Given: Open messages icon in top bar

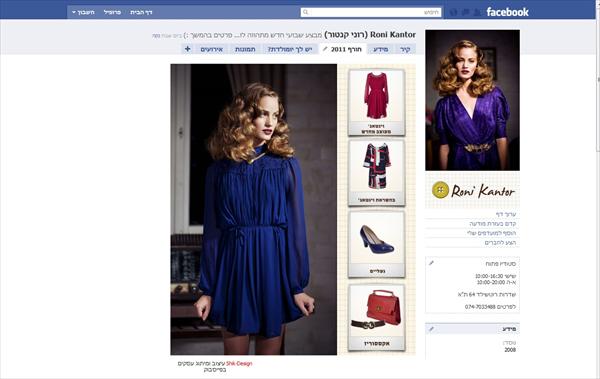Looking at the screenshot, I should [x=465, y=13].
